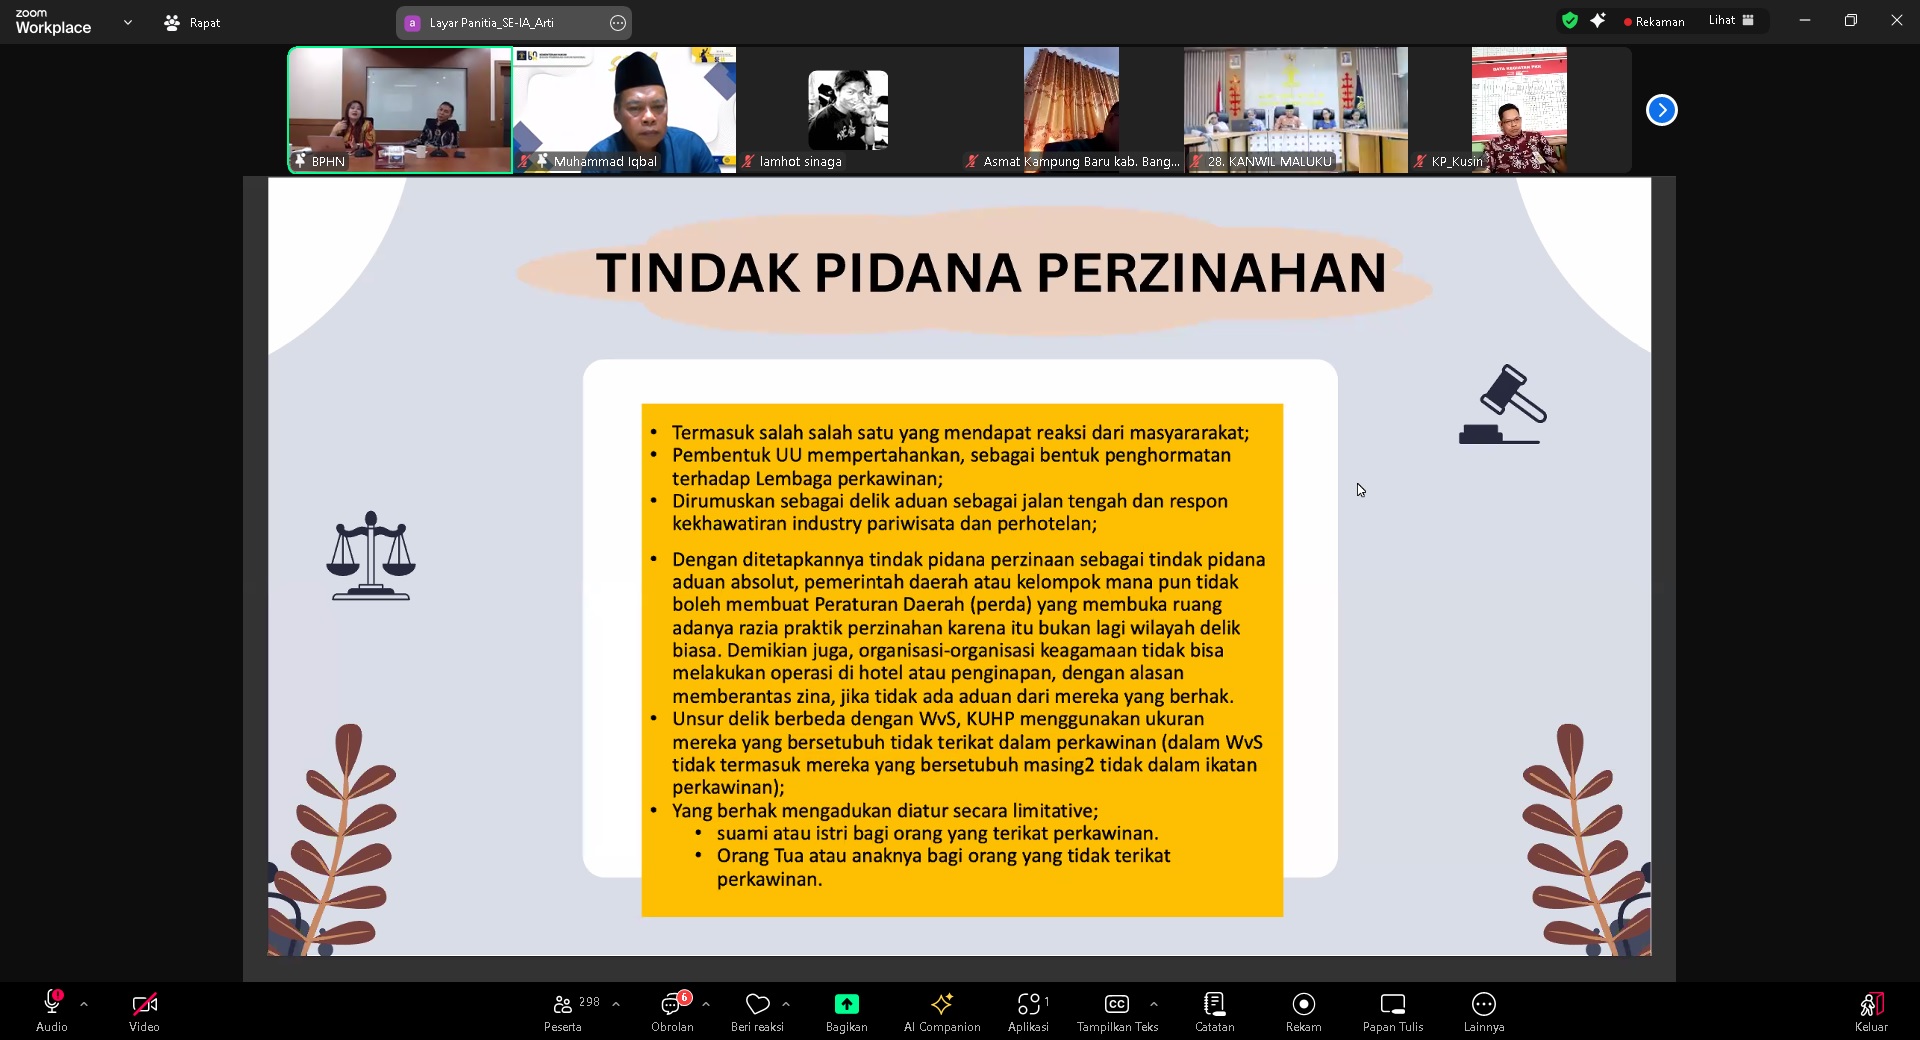Open the Rapat meeting tab
This screenshot has width=1920, height=1040.
point(193,22)
